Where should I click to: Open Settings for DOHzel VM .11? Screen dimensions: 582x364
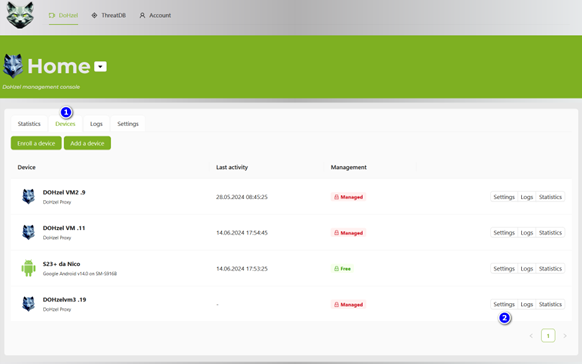click(x=504, y=233)
